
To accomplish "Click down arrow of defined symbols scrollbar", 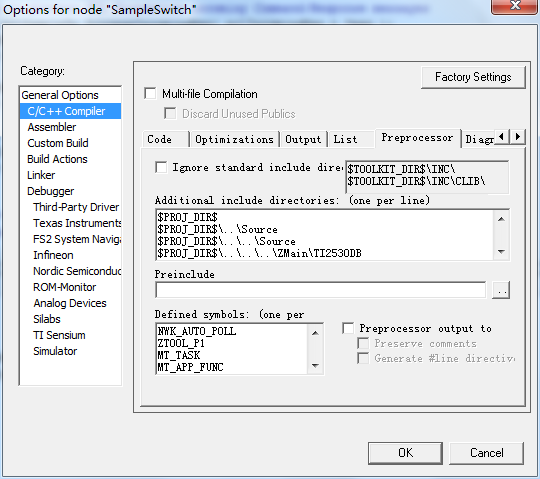I will point(315,366).
